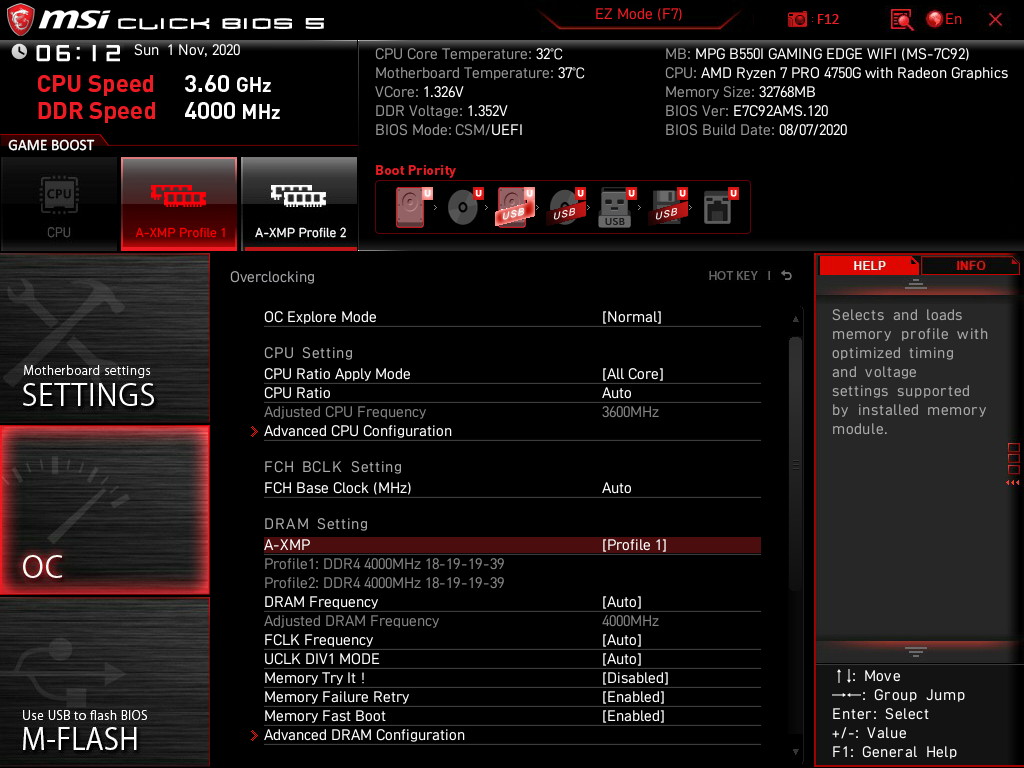Click the FCH Base Clock (MHz) value field

[x=616, y=488]
